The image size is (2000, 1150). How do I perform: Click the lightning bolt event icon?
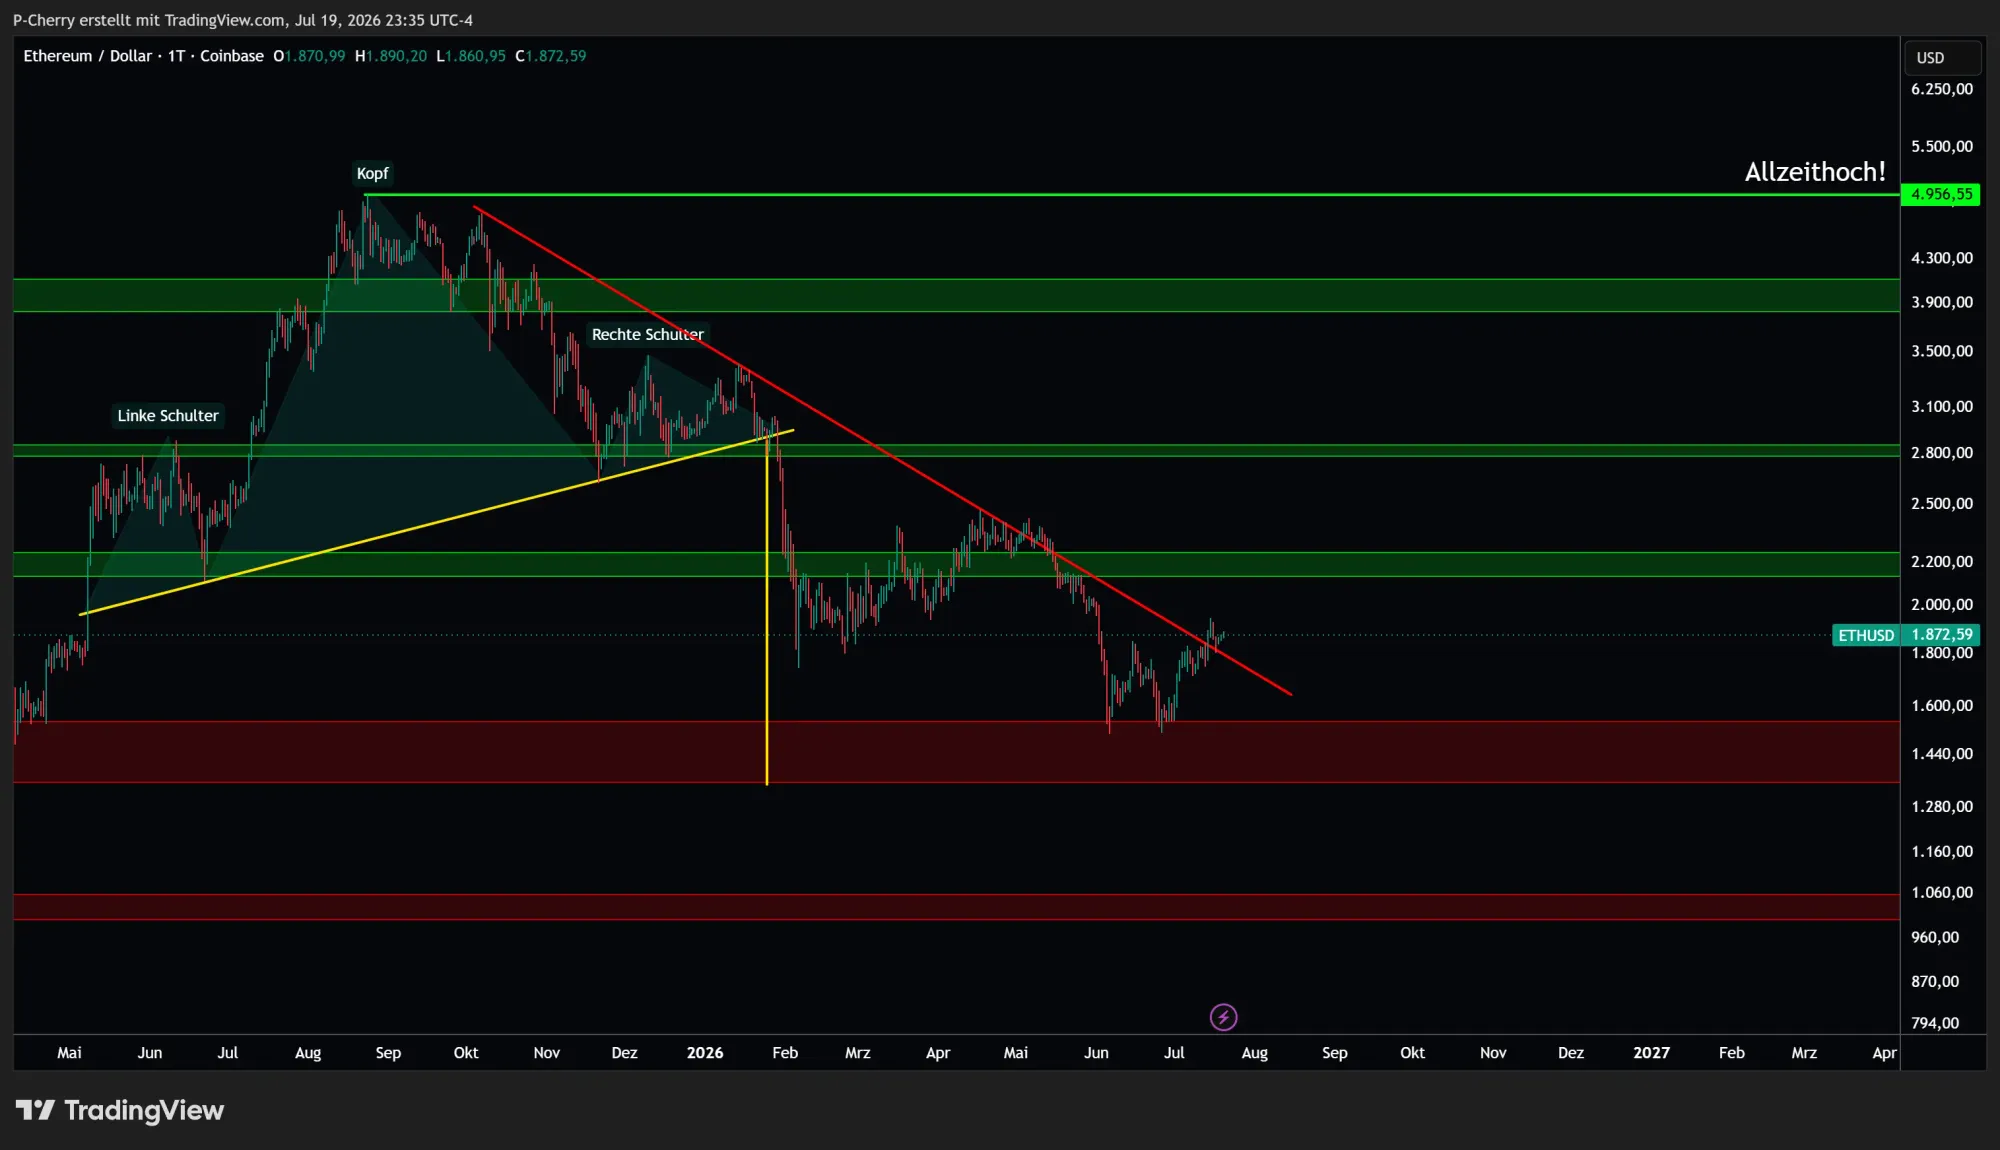tap(1223, 1017)
